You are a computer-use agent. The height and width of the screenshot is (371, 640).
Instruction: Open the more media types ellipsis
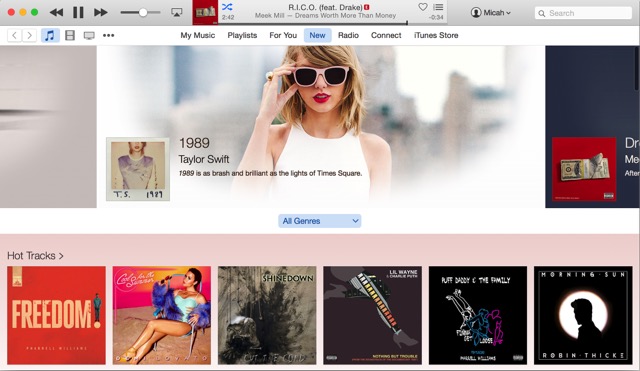[x=109, y=36]
